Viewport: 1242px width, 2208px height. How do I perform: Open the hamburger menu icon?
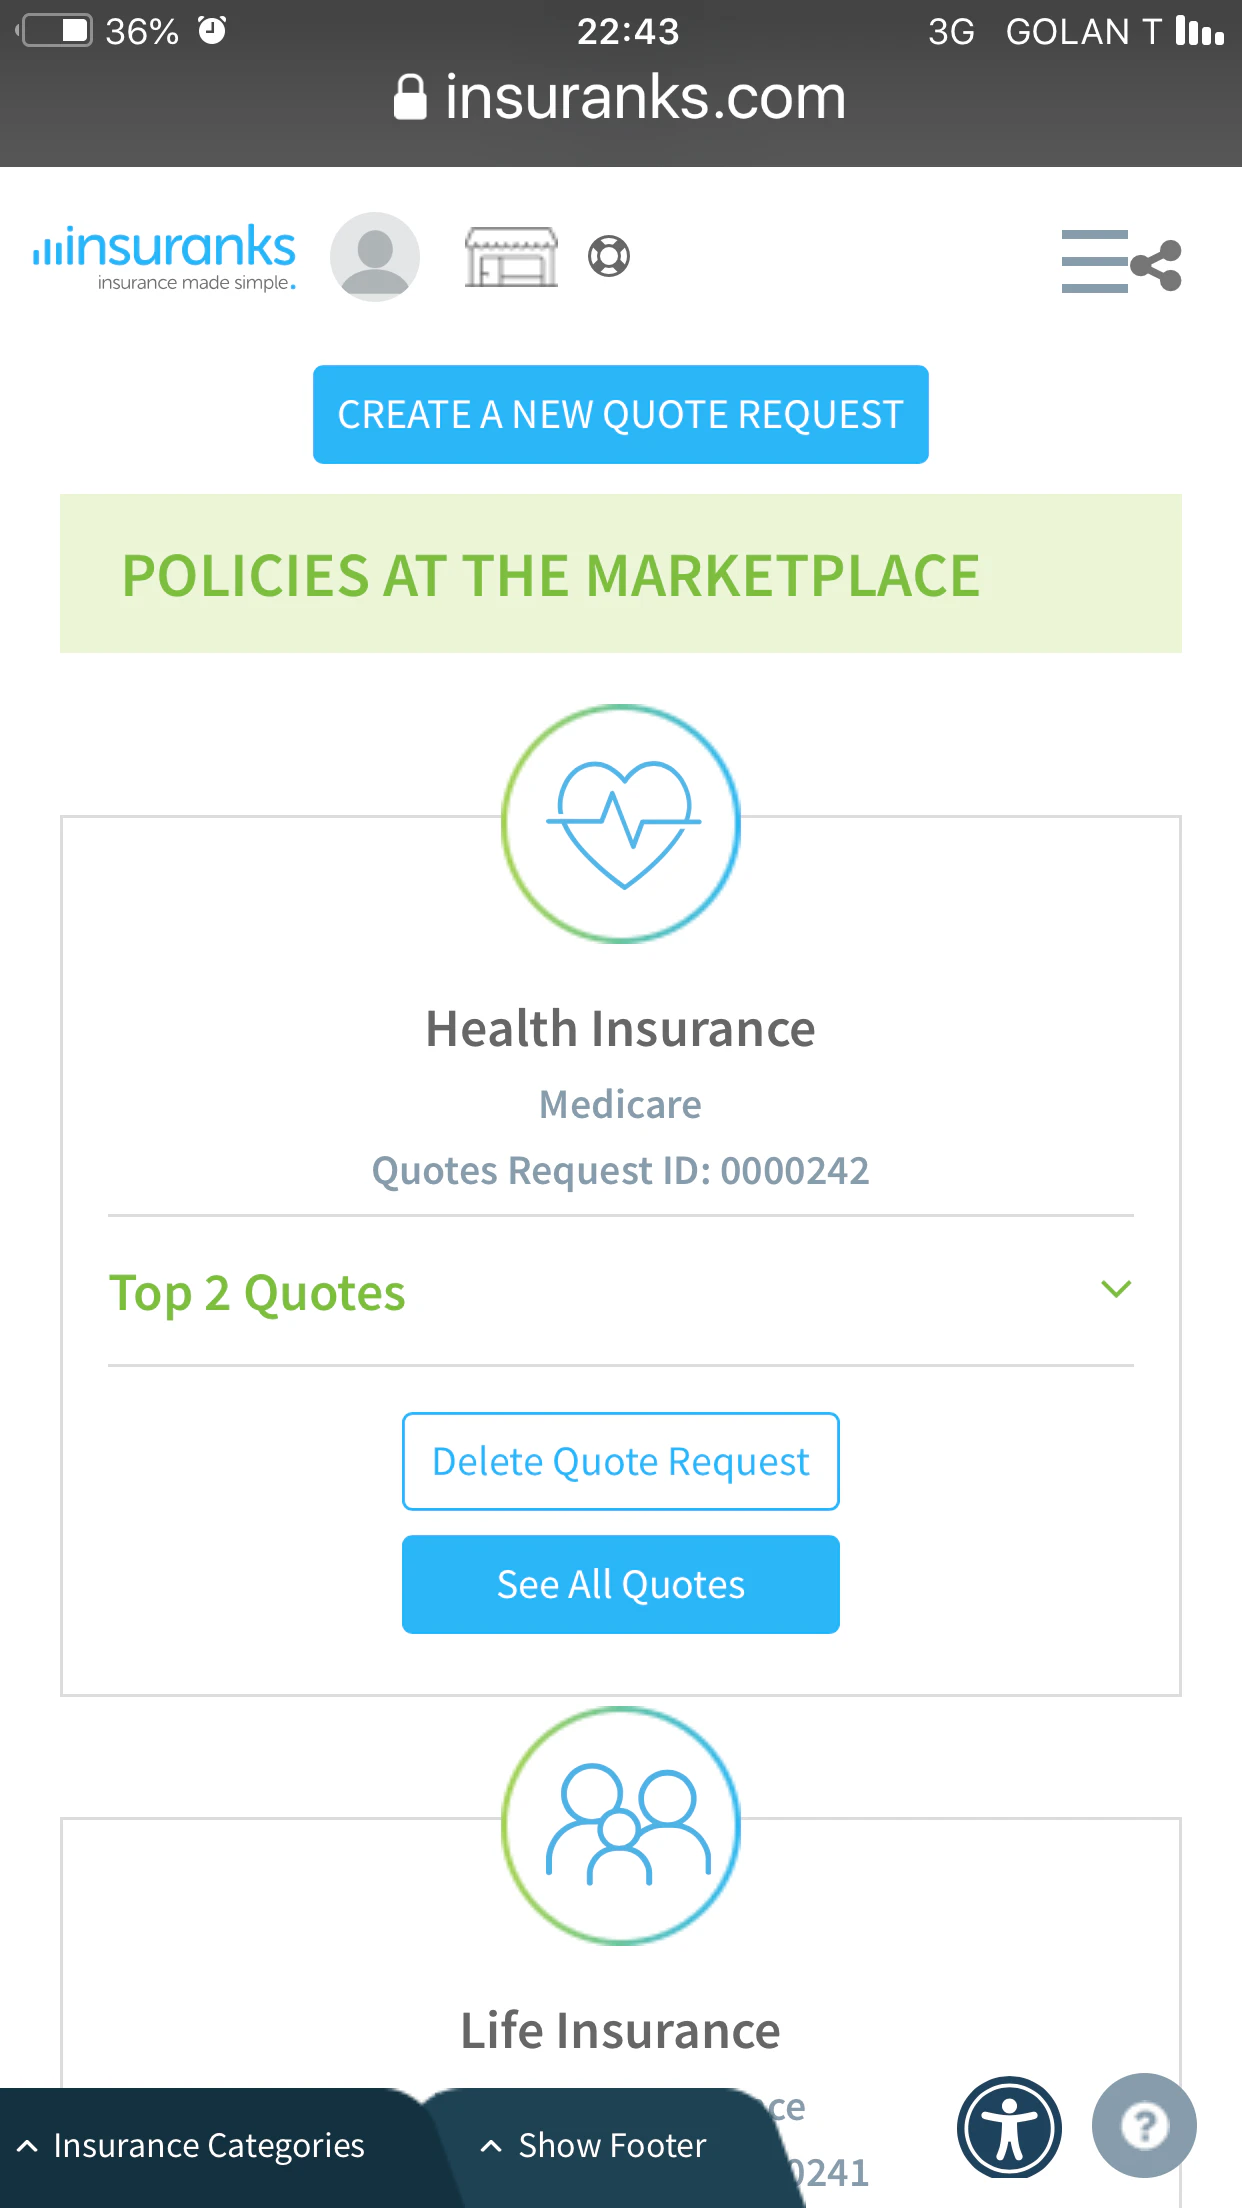1094,263
